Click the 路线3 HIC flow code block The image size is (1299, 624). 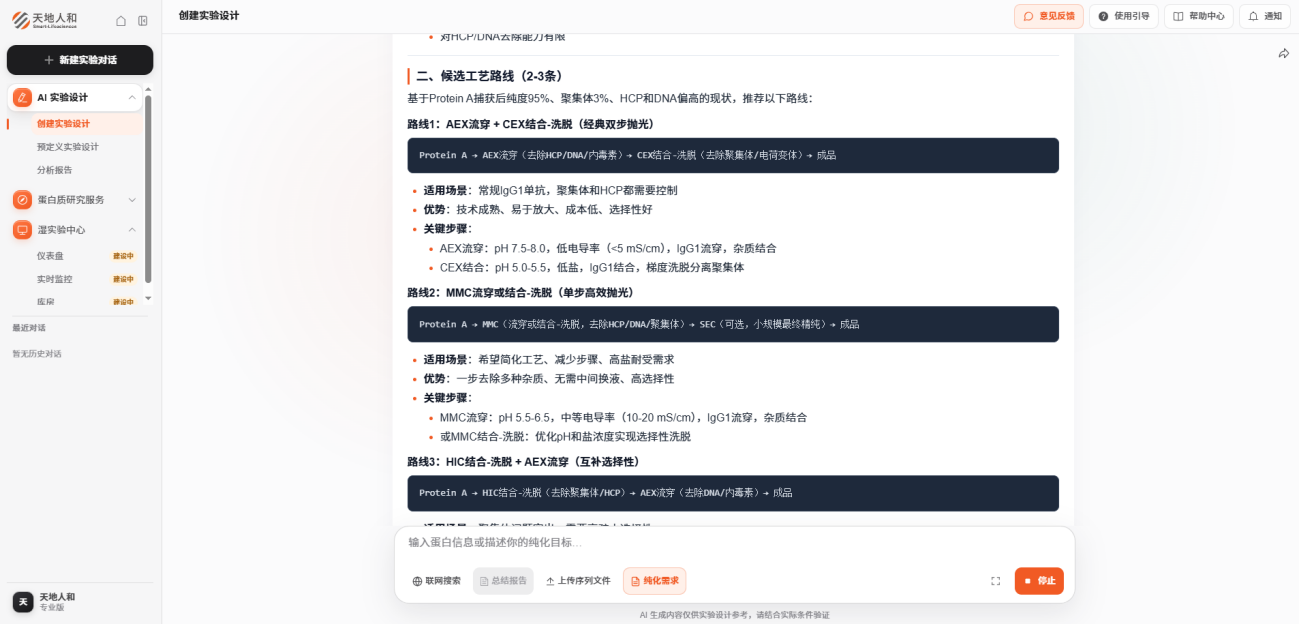tap(733, 493)
